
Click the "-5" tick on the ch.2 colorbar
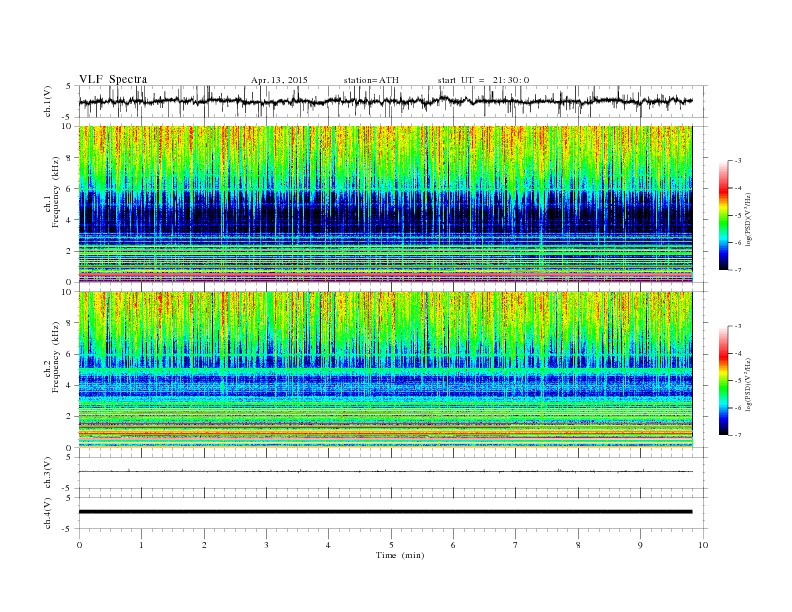[737, 381]
